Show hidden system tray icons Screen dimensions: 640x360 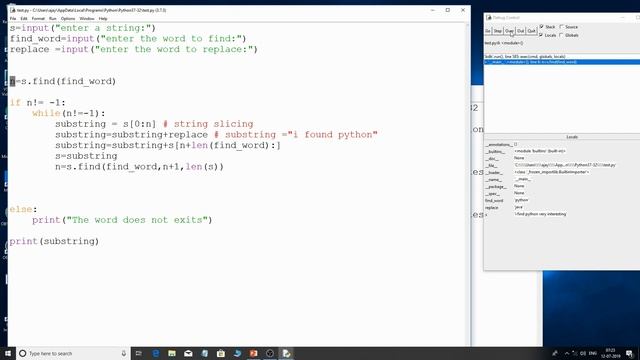pos(567,353)
